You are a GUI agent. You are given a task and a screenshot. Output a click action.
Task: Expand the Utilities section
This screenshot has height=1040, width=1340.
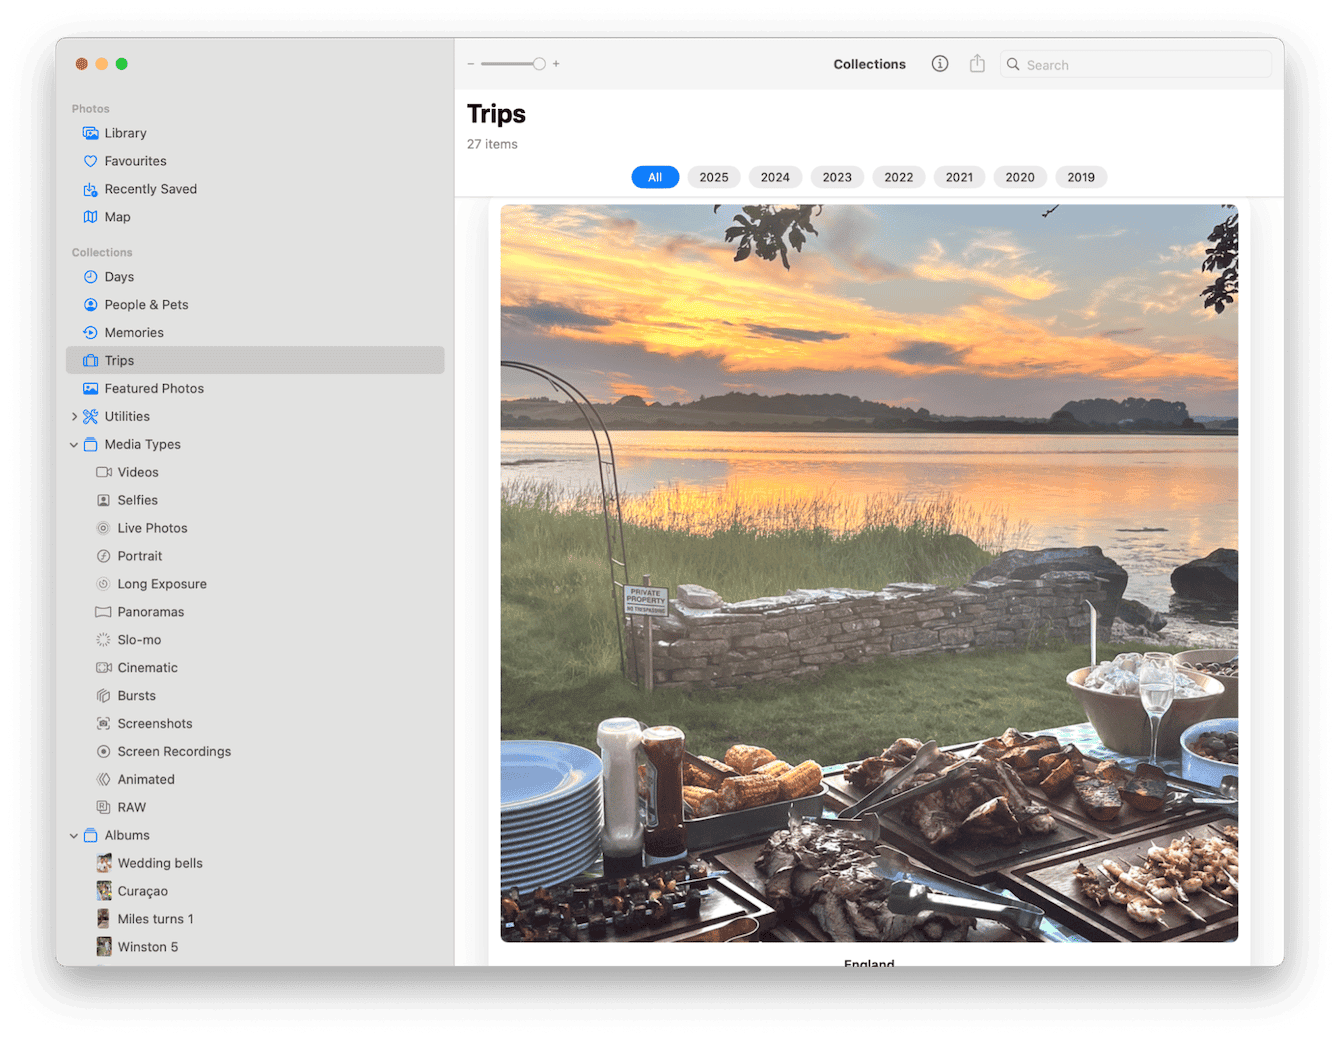[x=75, y=416]
